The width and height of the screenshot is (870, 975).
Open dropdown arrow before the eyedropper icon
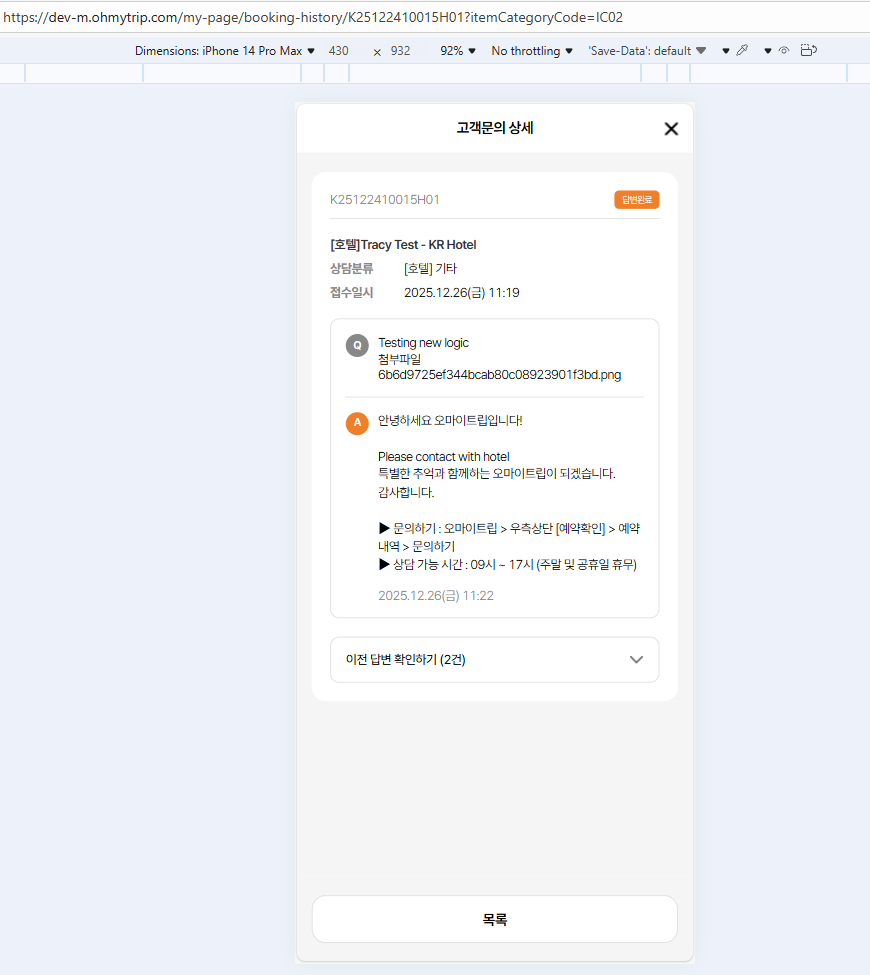tap(725, 51)
